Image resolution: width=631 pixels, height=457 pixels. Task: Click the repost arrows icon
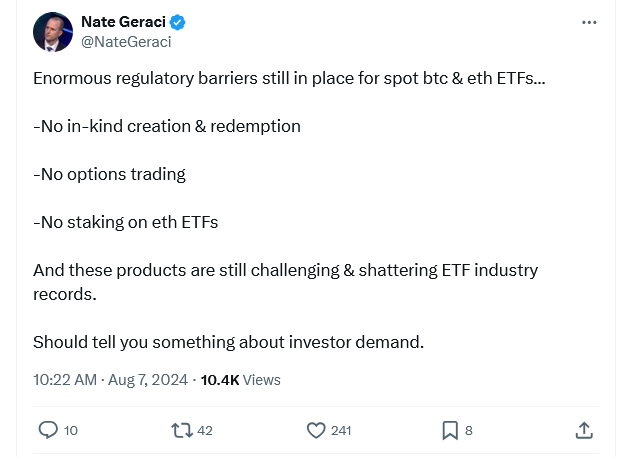(182, 430)
